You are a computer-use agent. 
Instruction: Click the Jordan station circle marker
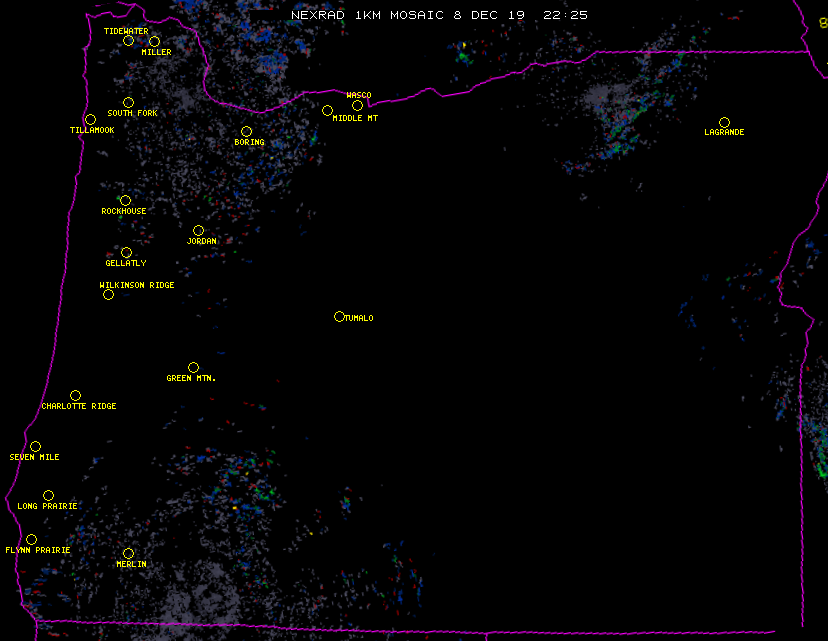198,231
